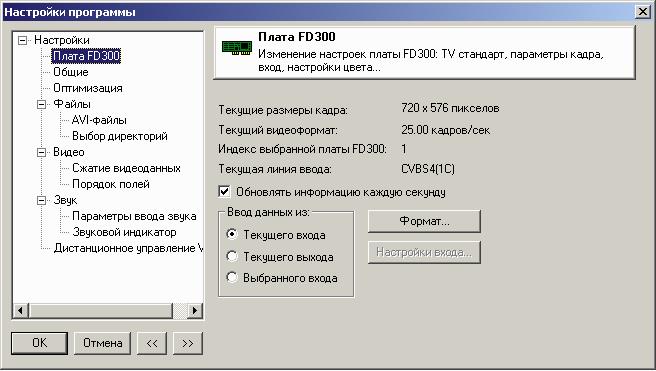The height and width of the screenshot is (371, 656).
Task: Select "Сжатие видеоданных" tree item
Action: pyautogui.click(x=126, y=168)
